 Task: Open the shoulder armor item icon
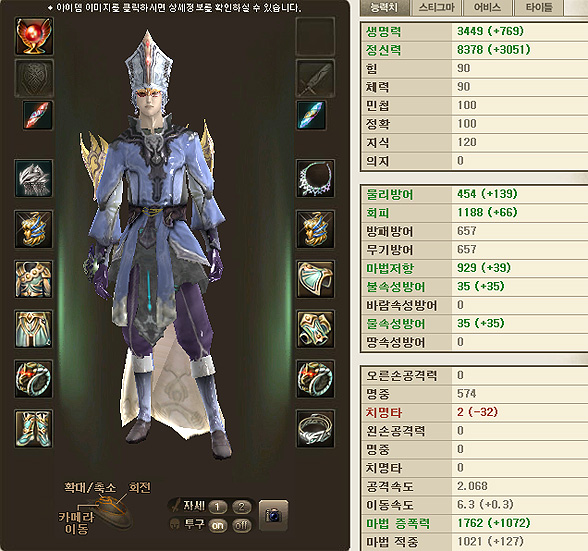[x=315, y=279]
